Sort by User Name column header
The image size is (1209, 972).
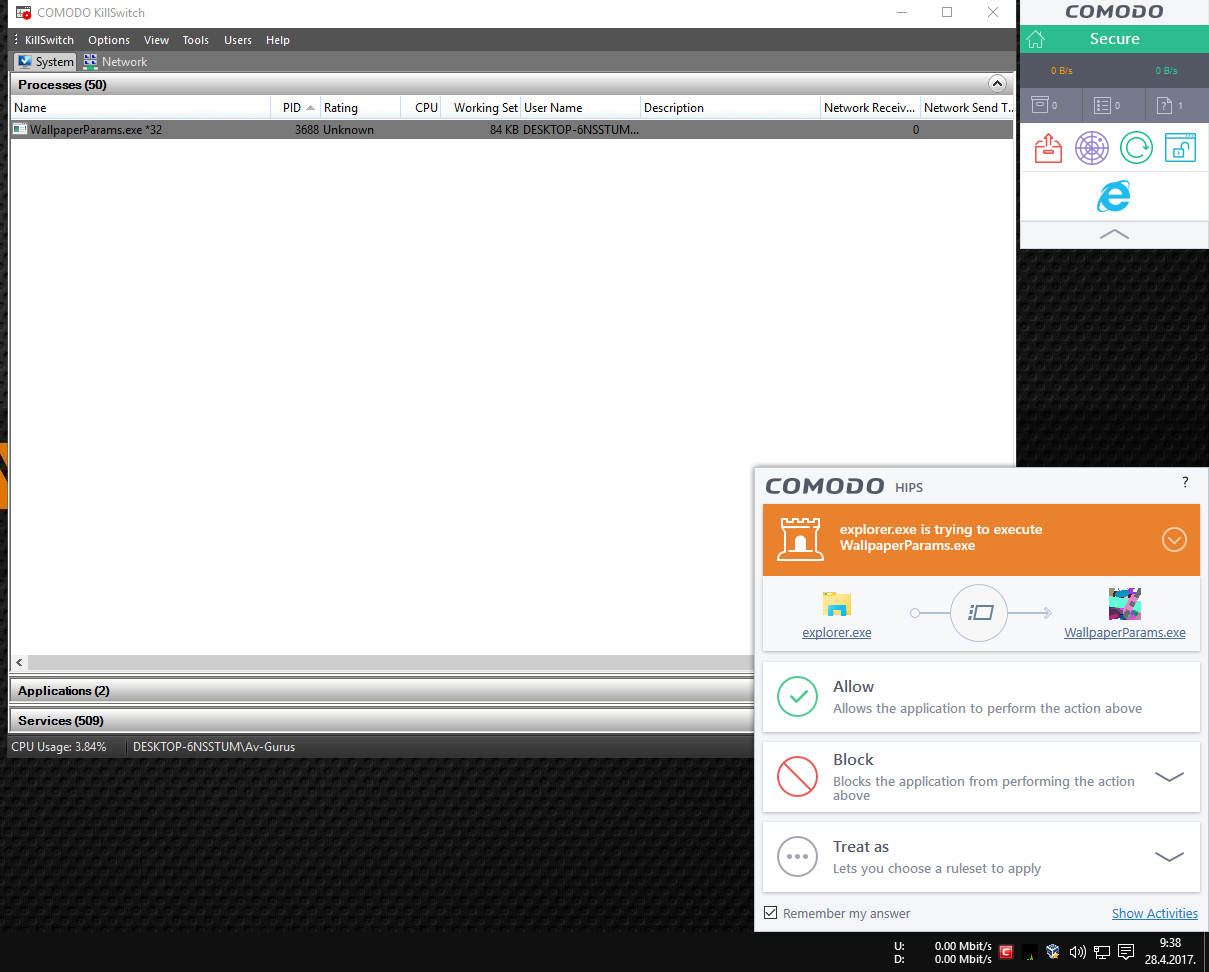(x=580, y=107)
